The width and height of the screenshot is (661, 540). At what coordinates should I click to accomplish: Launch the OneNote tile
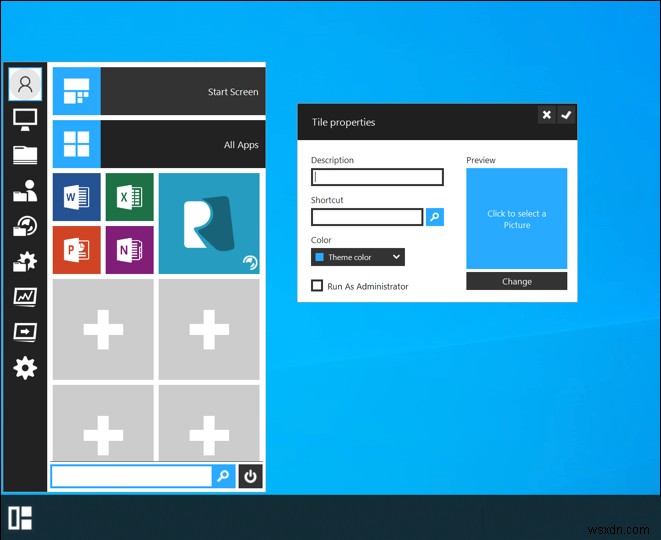pyautogui.click(x=130, y=250)
